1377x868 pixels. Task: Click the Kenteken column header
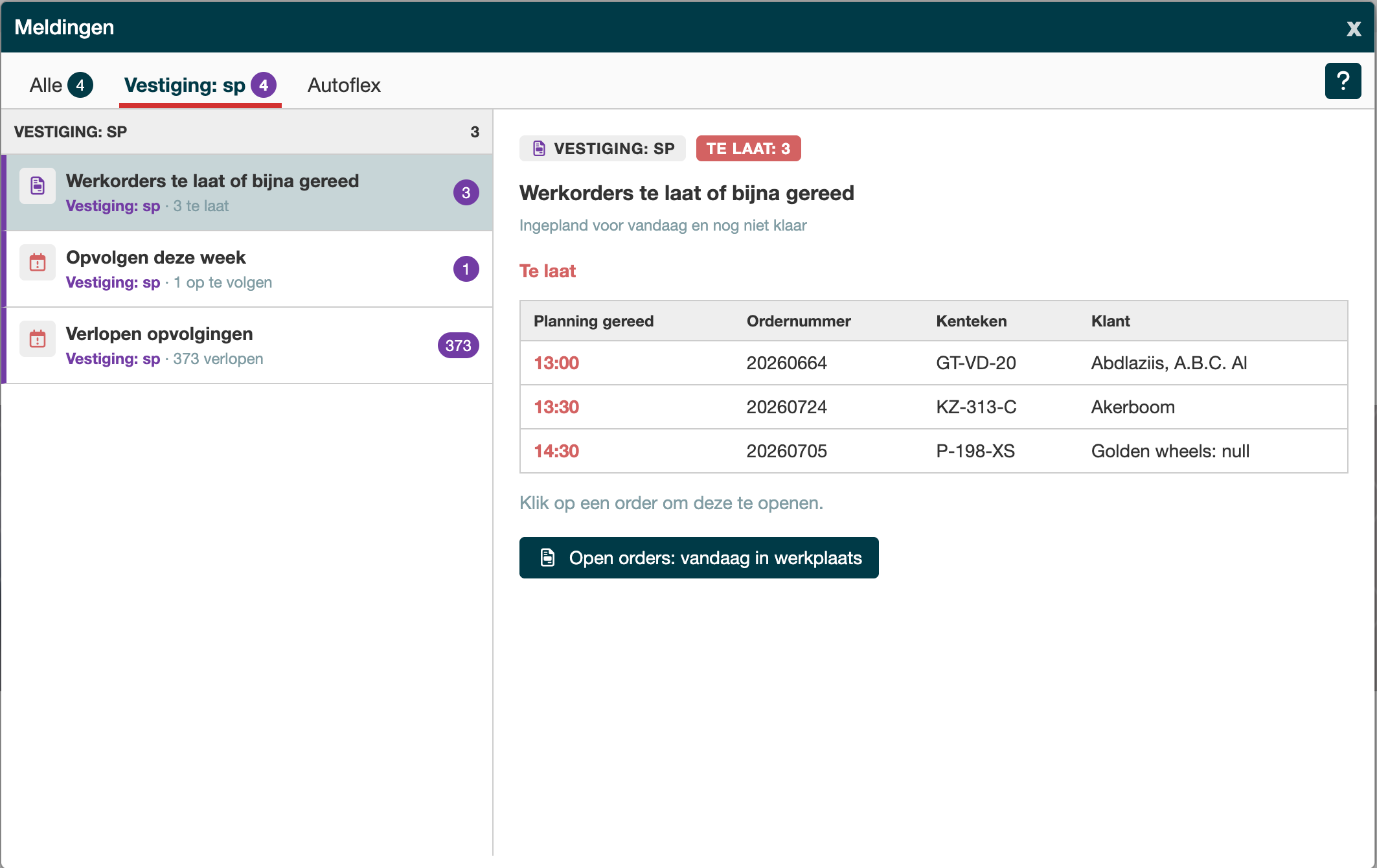(x=971, y=321)
